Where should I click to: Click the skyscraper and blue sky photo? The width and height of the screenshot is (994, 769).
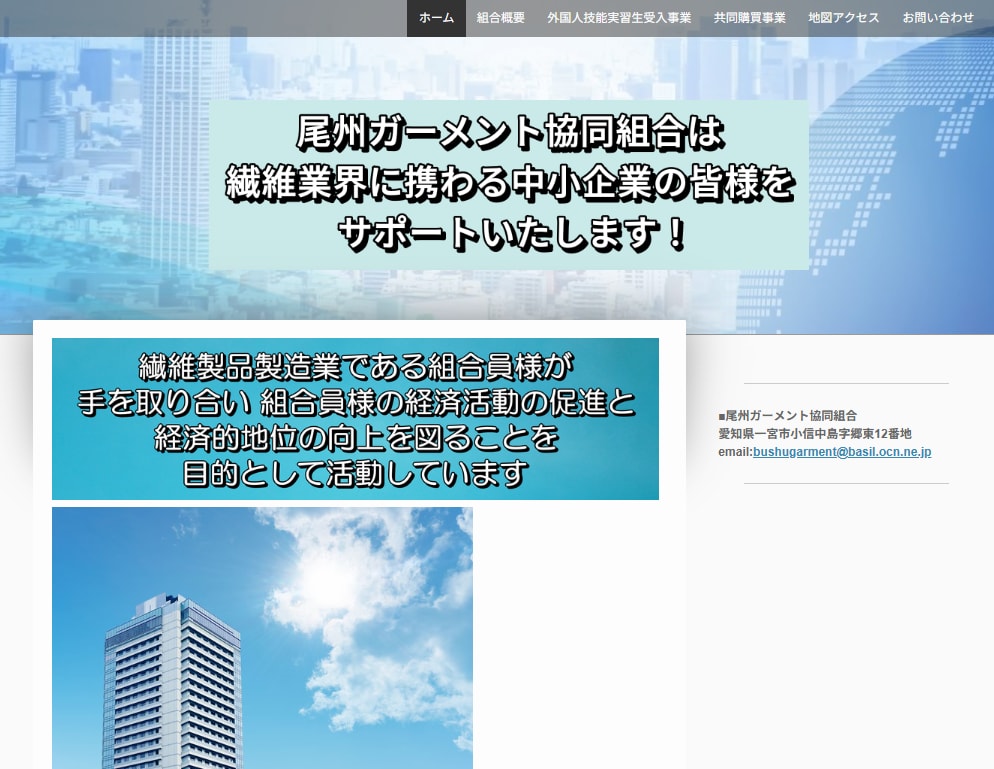tap(262, 638)
